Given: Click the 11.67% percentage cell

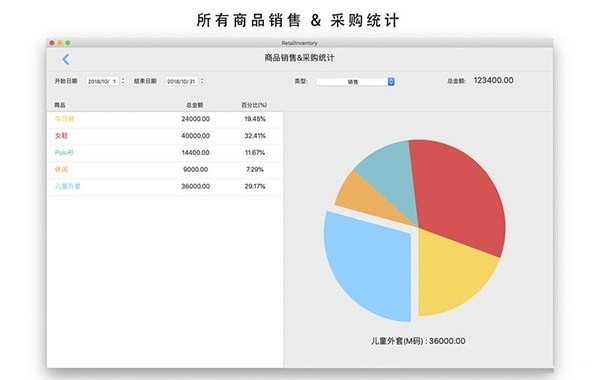Looking at the screenshot, I should pyautogui.click(x=255, y=153).
